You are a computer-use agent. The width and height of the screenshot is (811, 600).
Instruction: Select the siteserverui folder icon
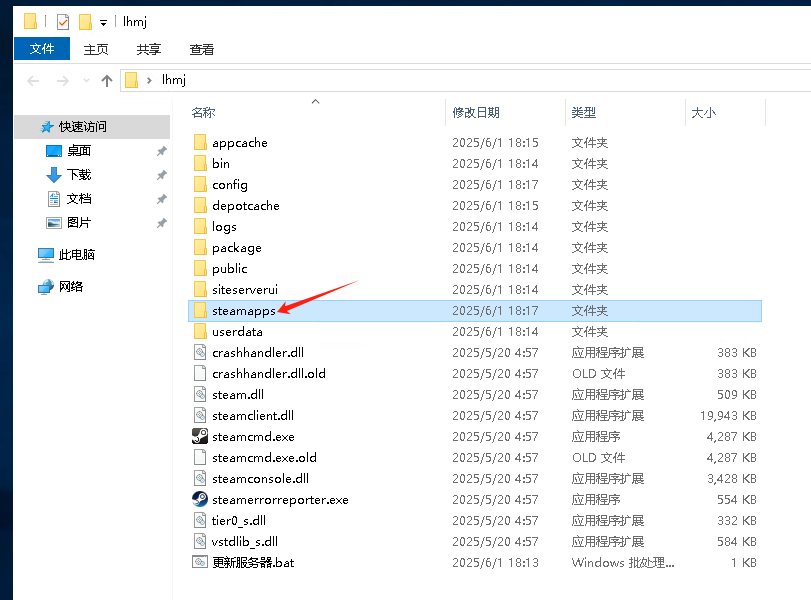pos(200,289)
